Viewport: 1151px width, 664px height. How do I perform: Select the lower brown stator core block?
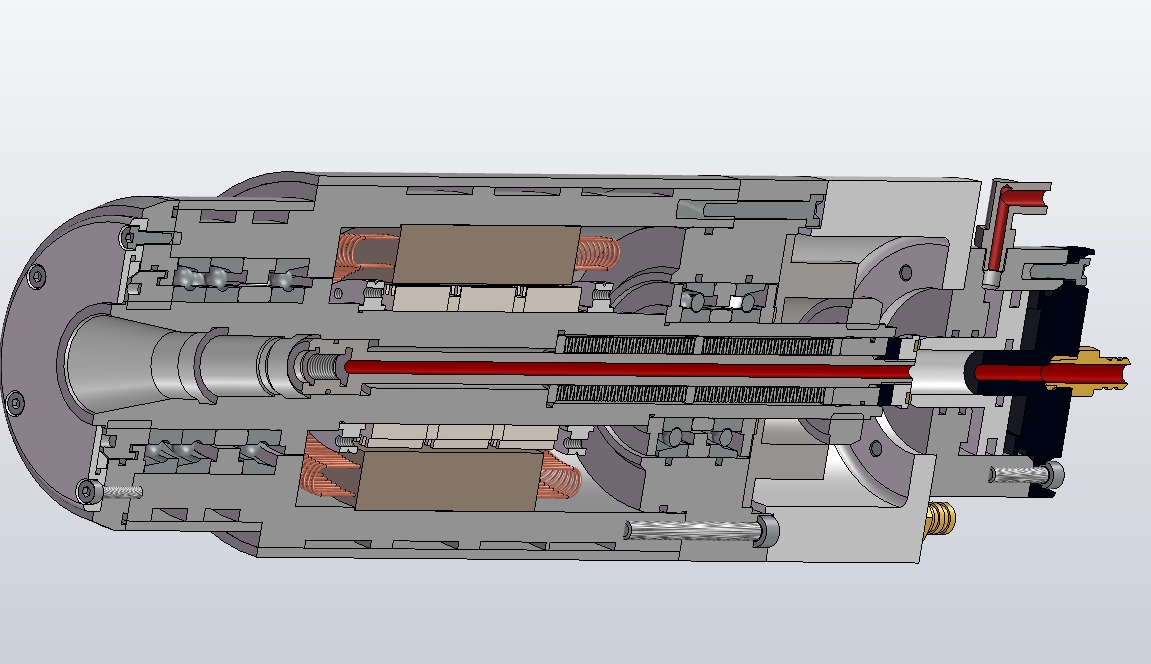pyautogui.click(x=451, y=480)
